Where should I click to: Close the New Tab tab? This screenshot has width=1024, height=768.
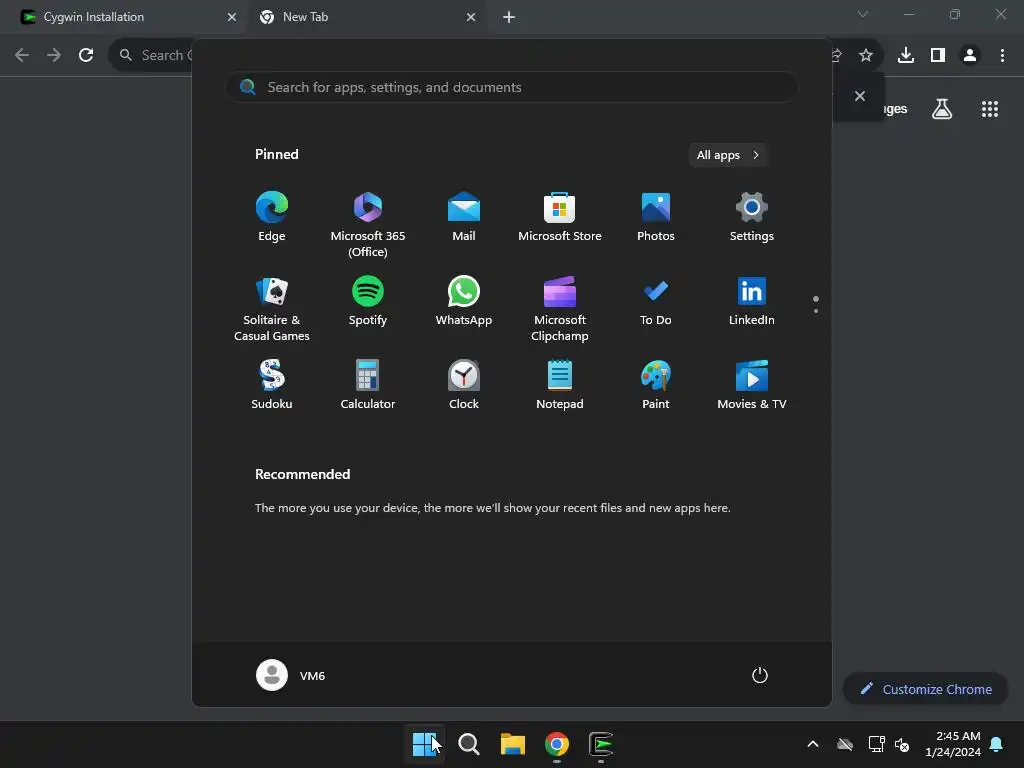(471, 17)
